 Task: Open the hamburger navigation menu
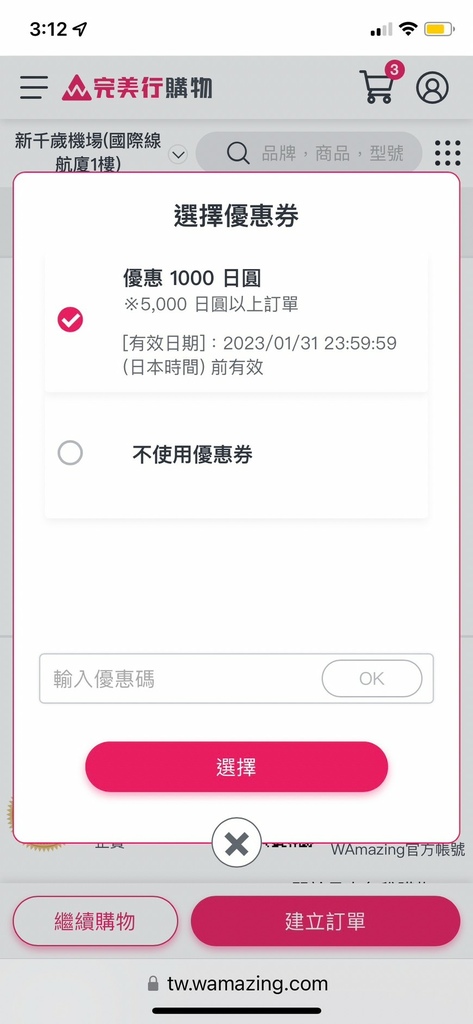pos(34,88)
